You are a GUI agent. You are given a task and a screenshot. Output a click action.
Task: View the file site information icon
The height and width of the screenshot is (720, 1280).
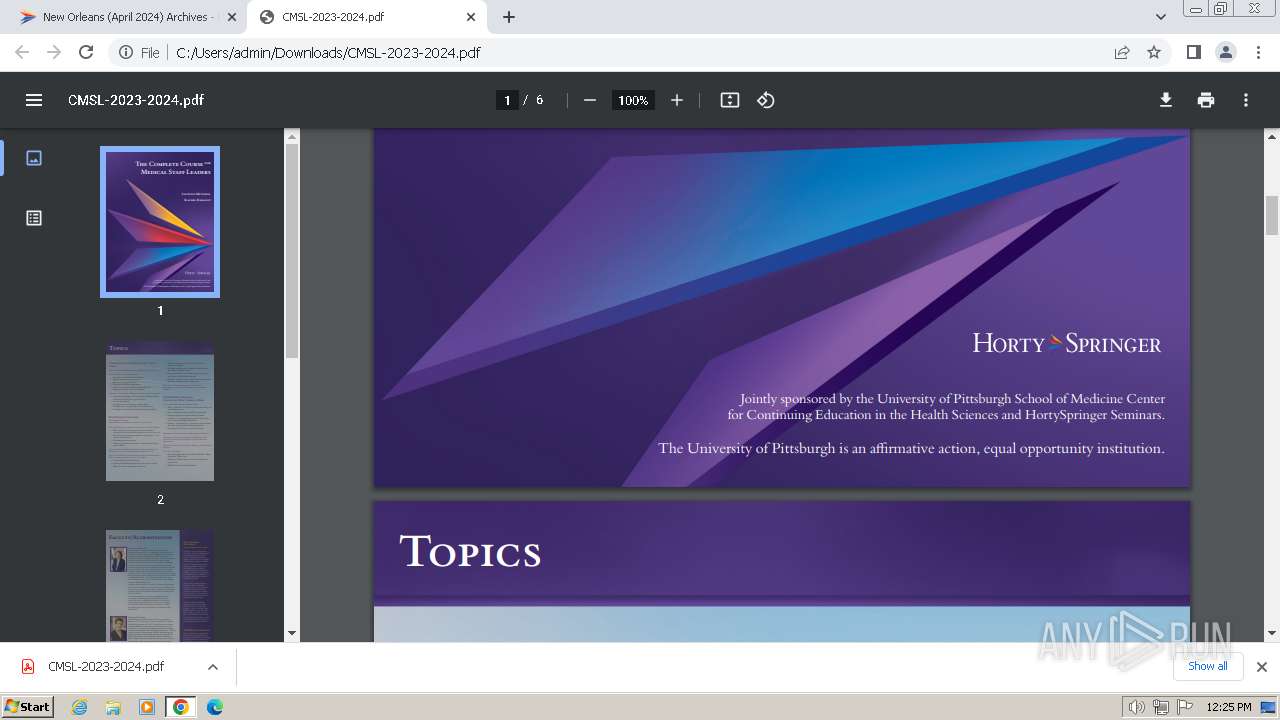point(127,52)
